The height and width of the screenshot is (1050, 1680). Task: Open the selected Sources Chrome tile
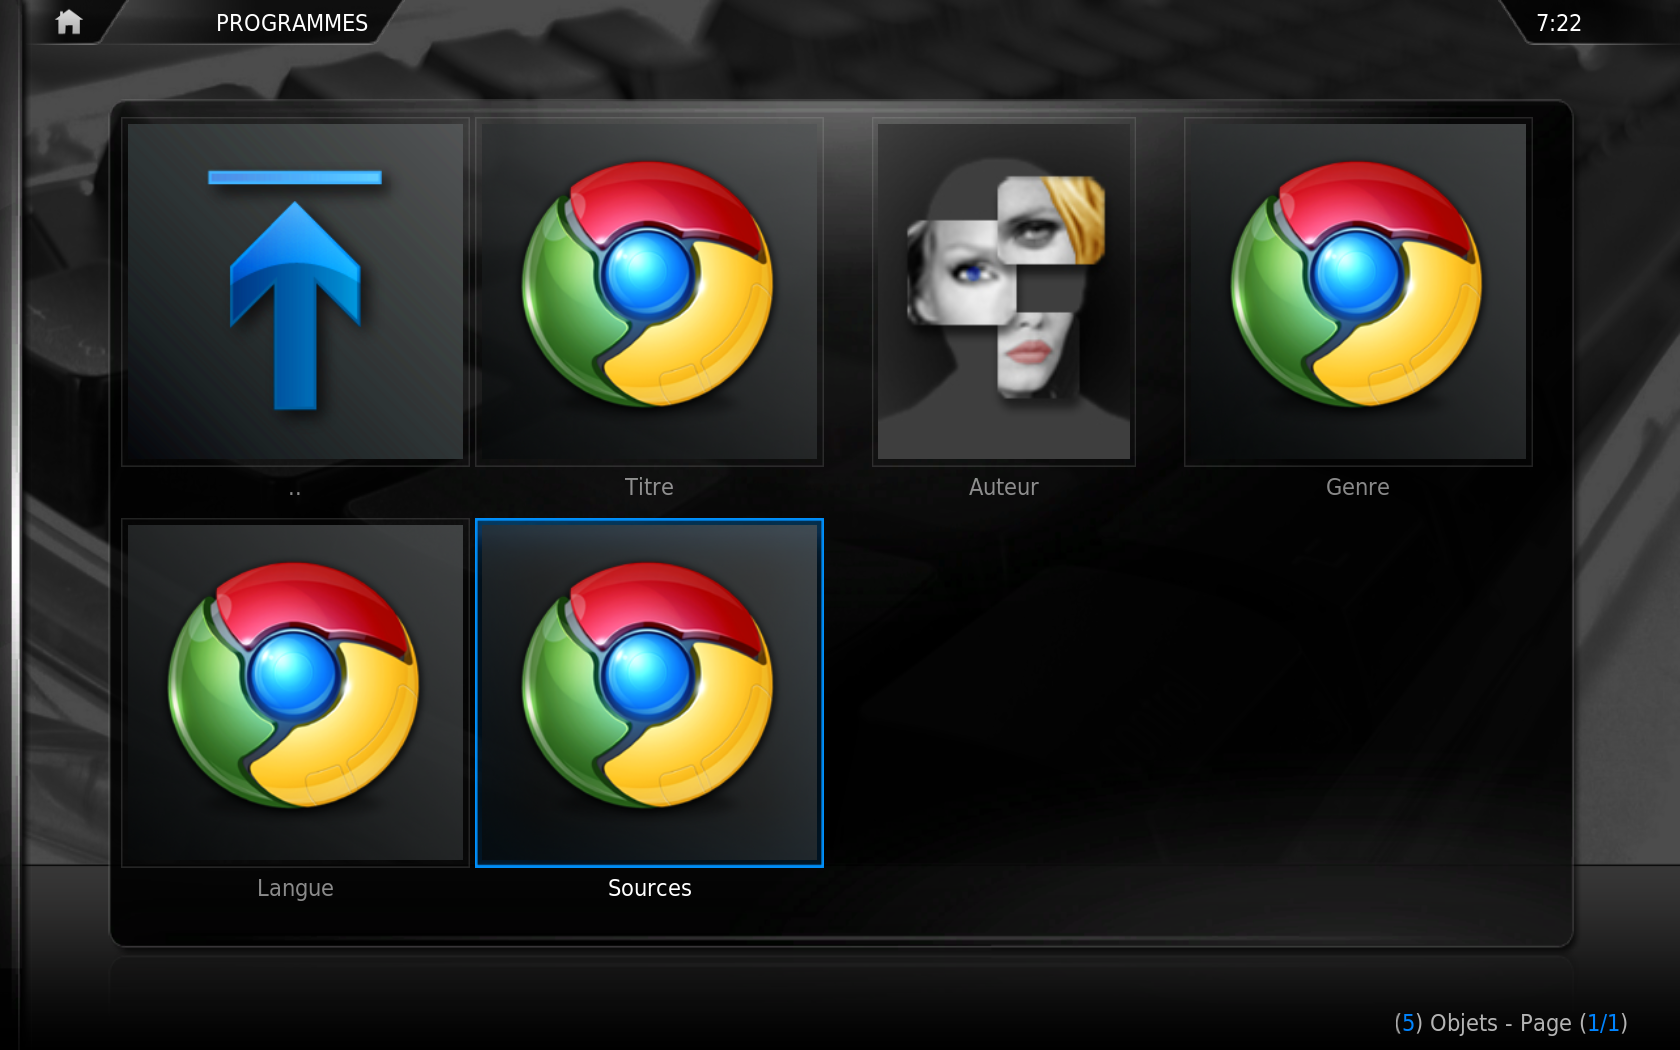click(649, 693)
